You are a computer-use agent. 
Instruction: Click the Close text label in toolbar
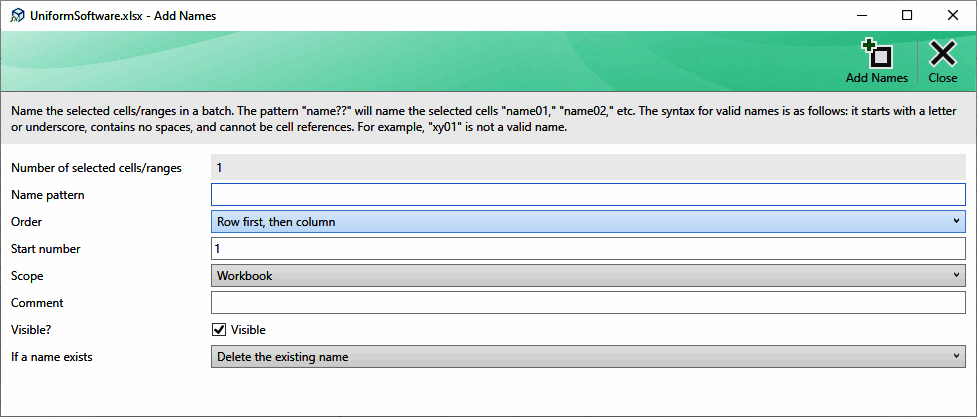(943, 79)
